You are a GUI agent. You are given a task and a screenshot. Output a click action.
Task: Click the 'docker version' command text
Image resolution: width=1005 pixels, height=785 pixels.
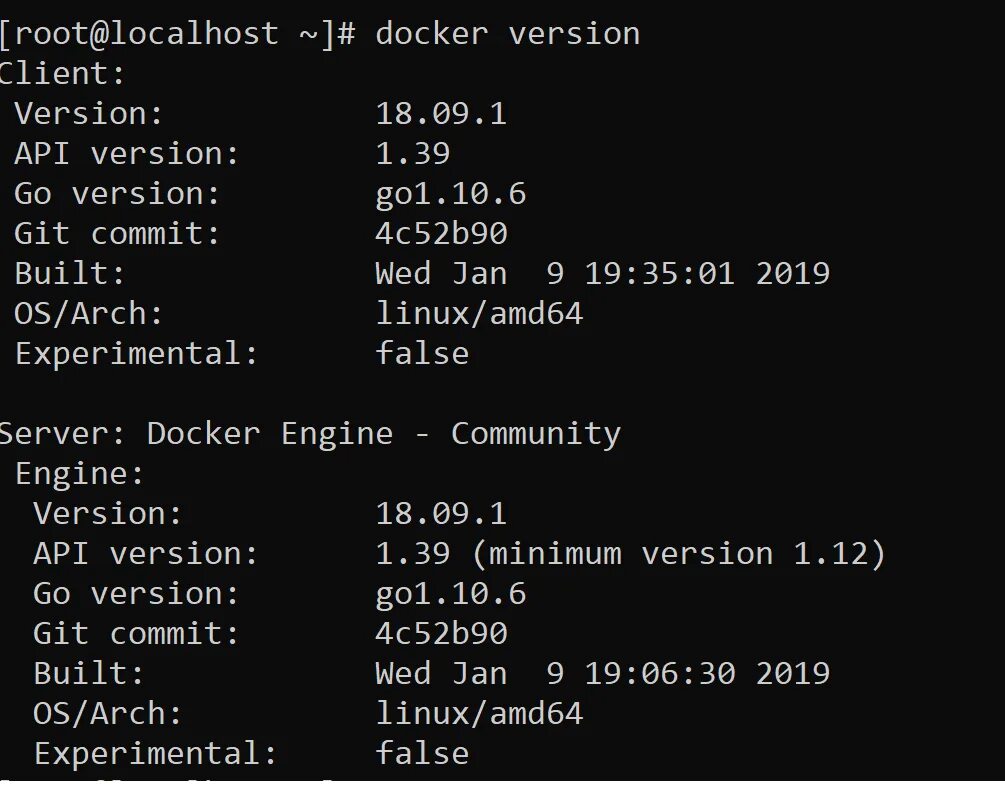[507, 33]
